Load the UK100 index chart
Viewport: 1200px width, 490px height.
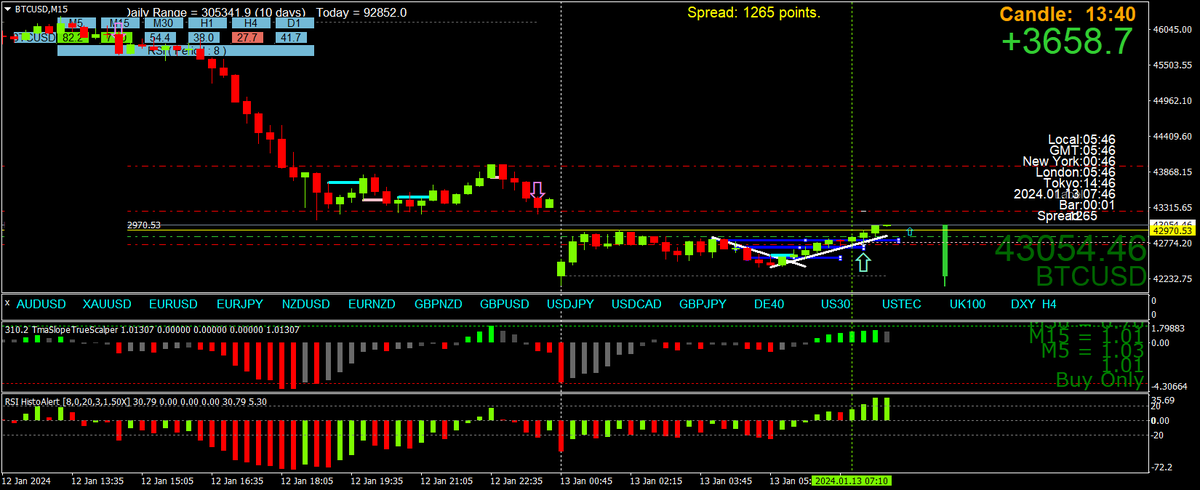point(967,302)
